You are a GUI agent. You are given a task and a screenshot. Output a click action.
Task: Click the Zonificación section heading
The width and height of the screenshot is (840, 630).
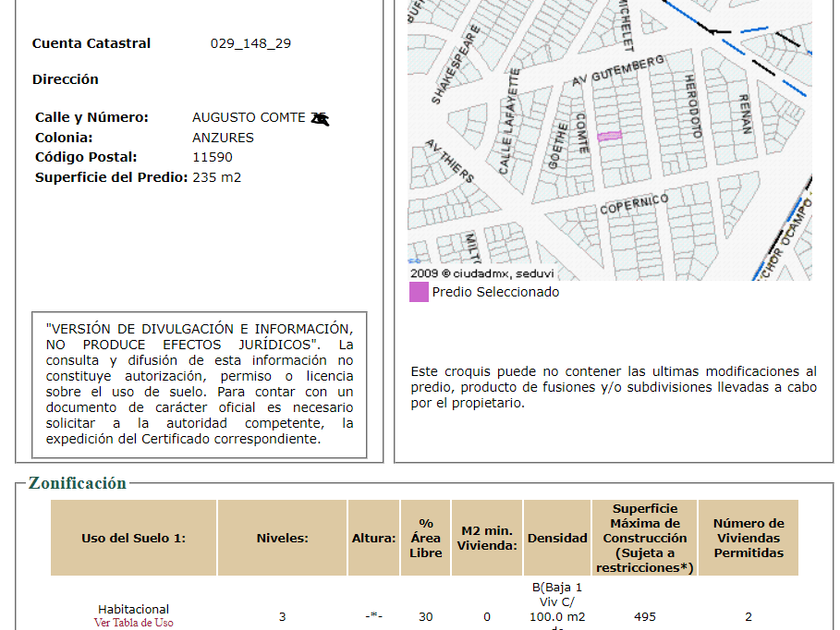click(77, 483)
